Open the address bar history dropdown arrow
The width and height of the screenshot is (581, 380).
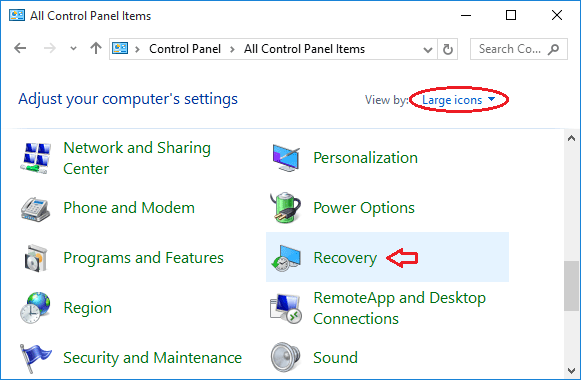point(428,49)
